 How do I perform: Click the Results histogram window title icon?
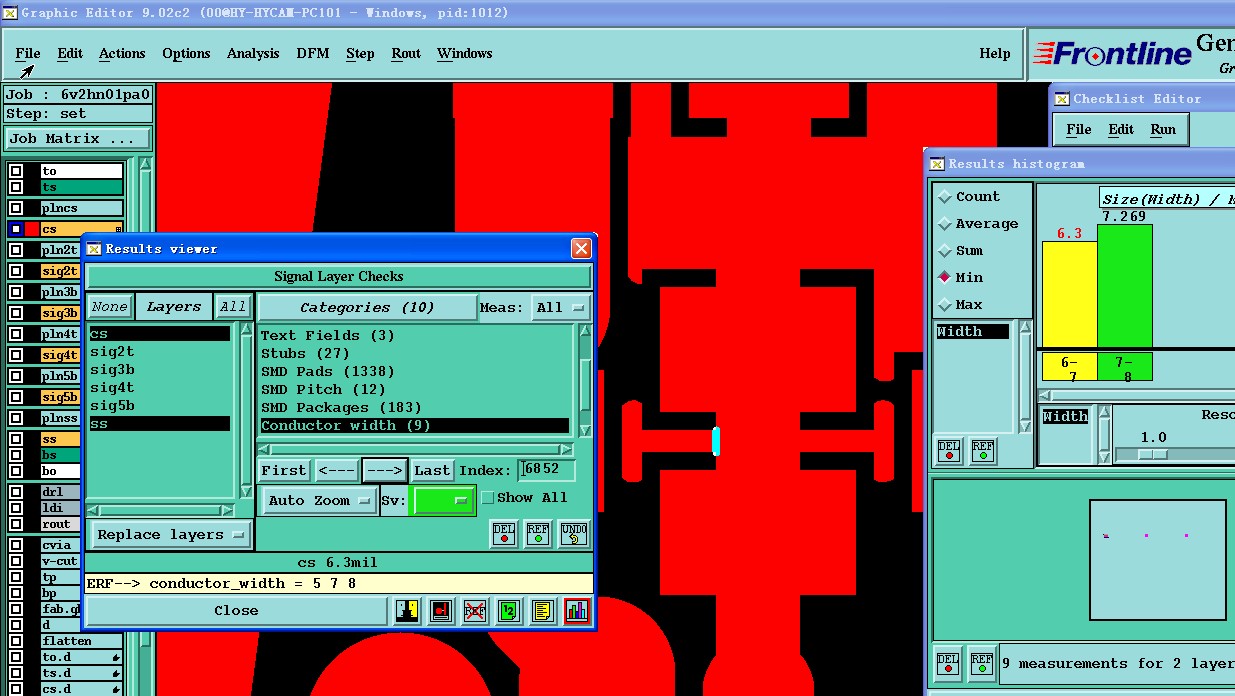[937, 164]
